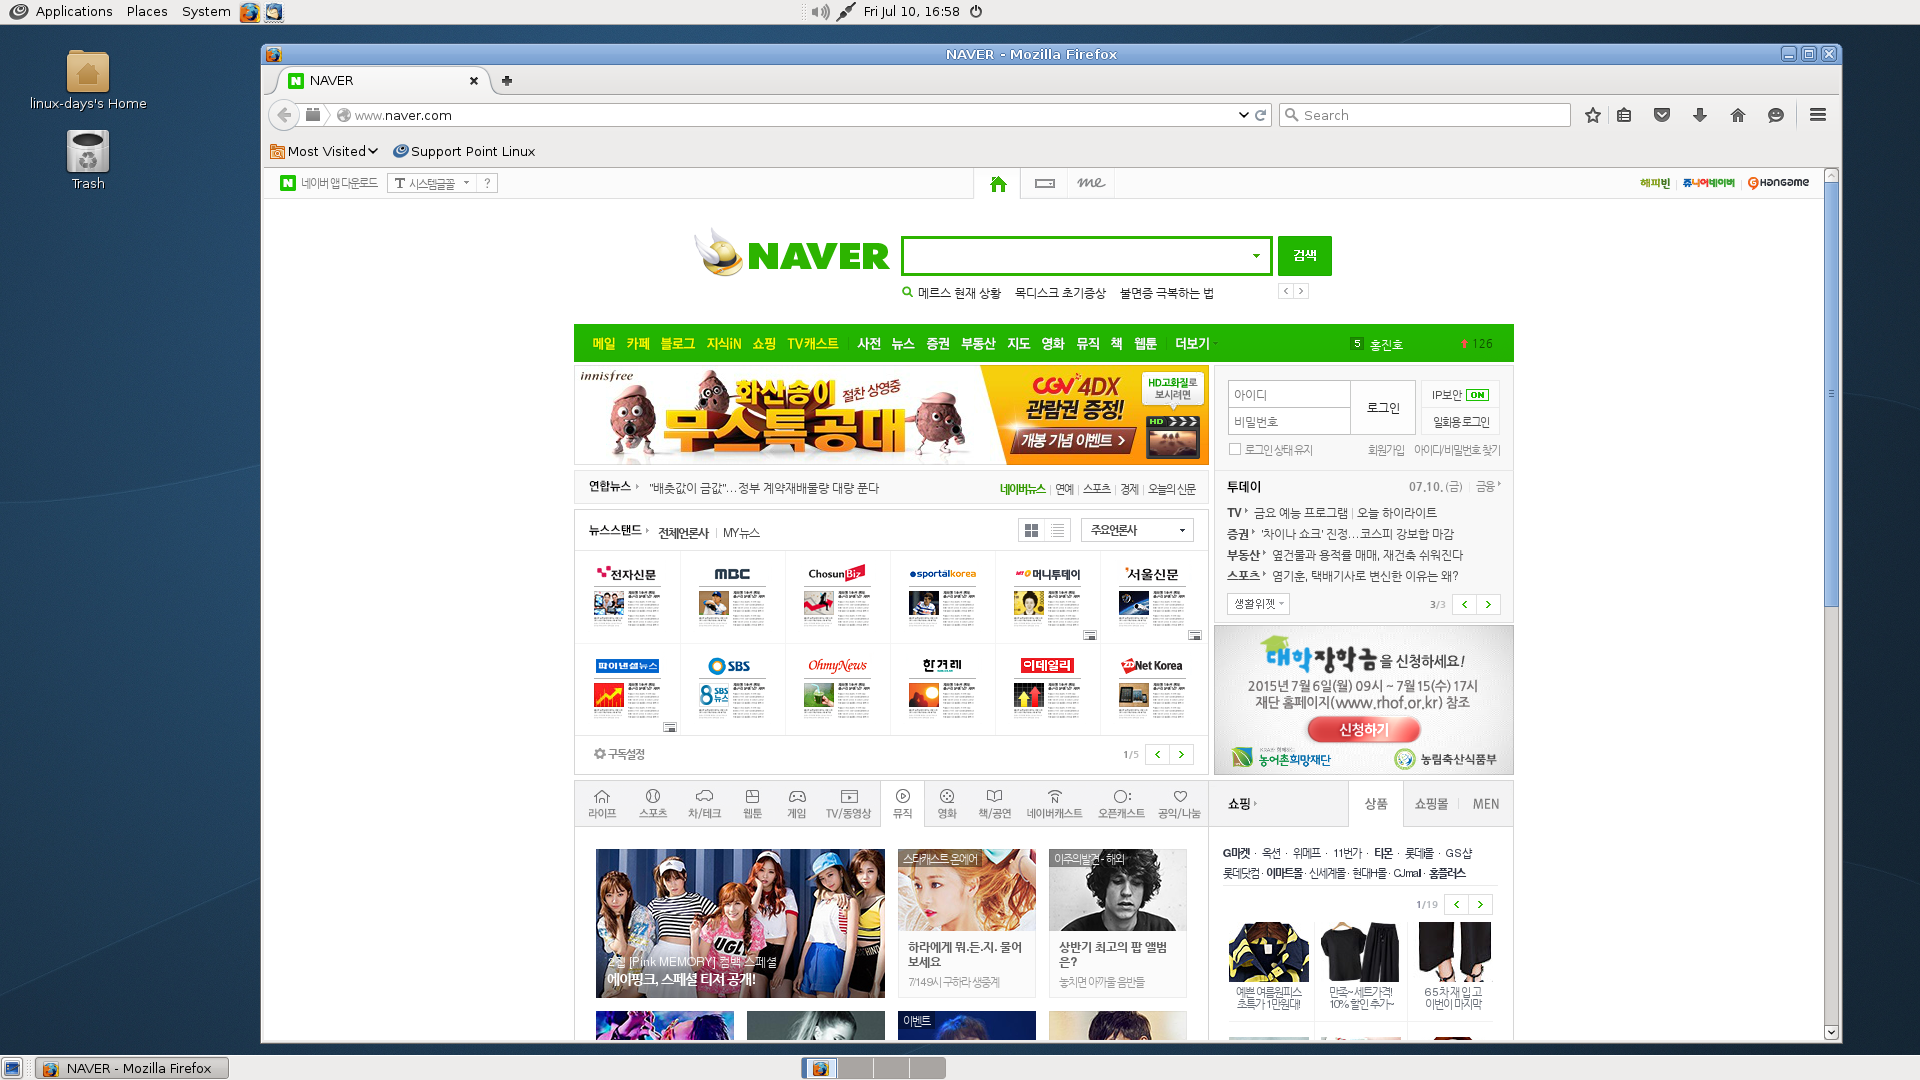Select the 라이프 category icon
The height and width of the screenshot is (1080, 1920).
(x=602, y=803)
